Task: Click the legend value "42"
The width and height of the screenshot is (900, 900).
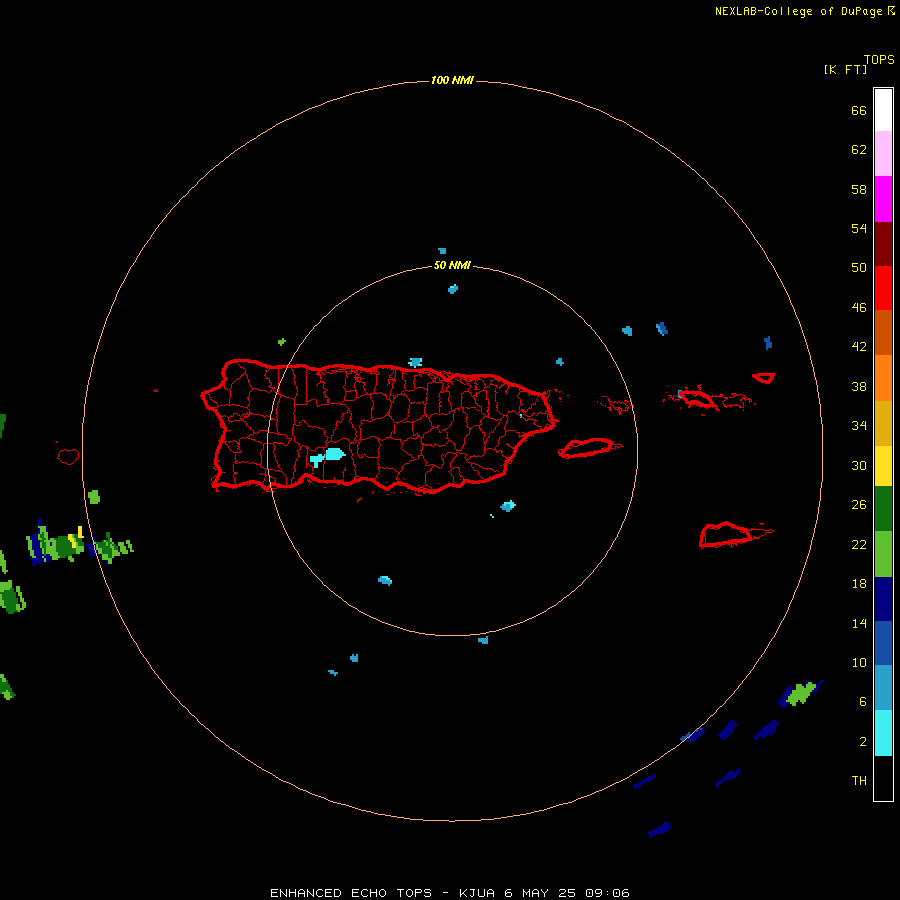Action: click(859, 346)
